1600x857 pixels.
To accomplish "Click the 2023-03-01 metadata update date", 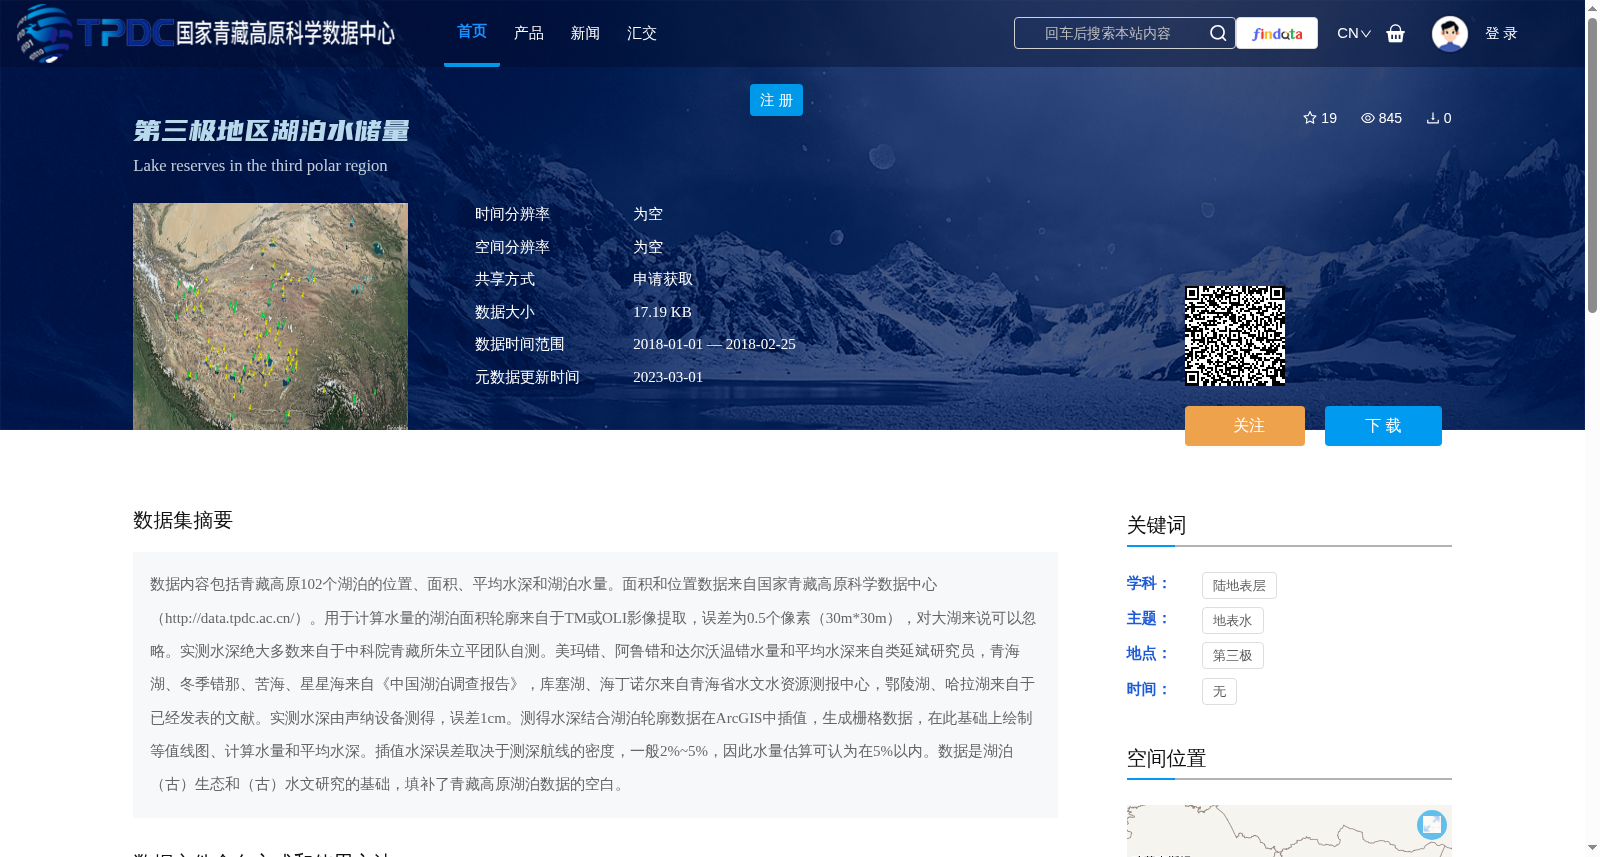I will coord(668,377).
